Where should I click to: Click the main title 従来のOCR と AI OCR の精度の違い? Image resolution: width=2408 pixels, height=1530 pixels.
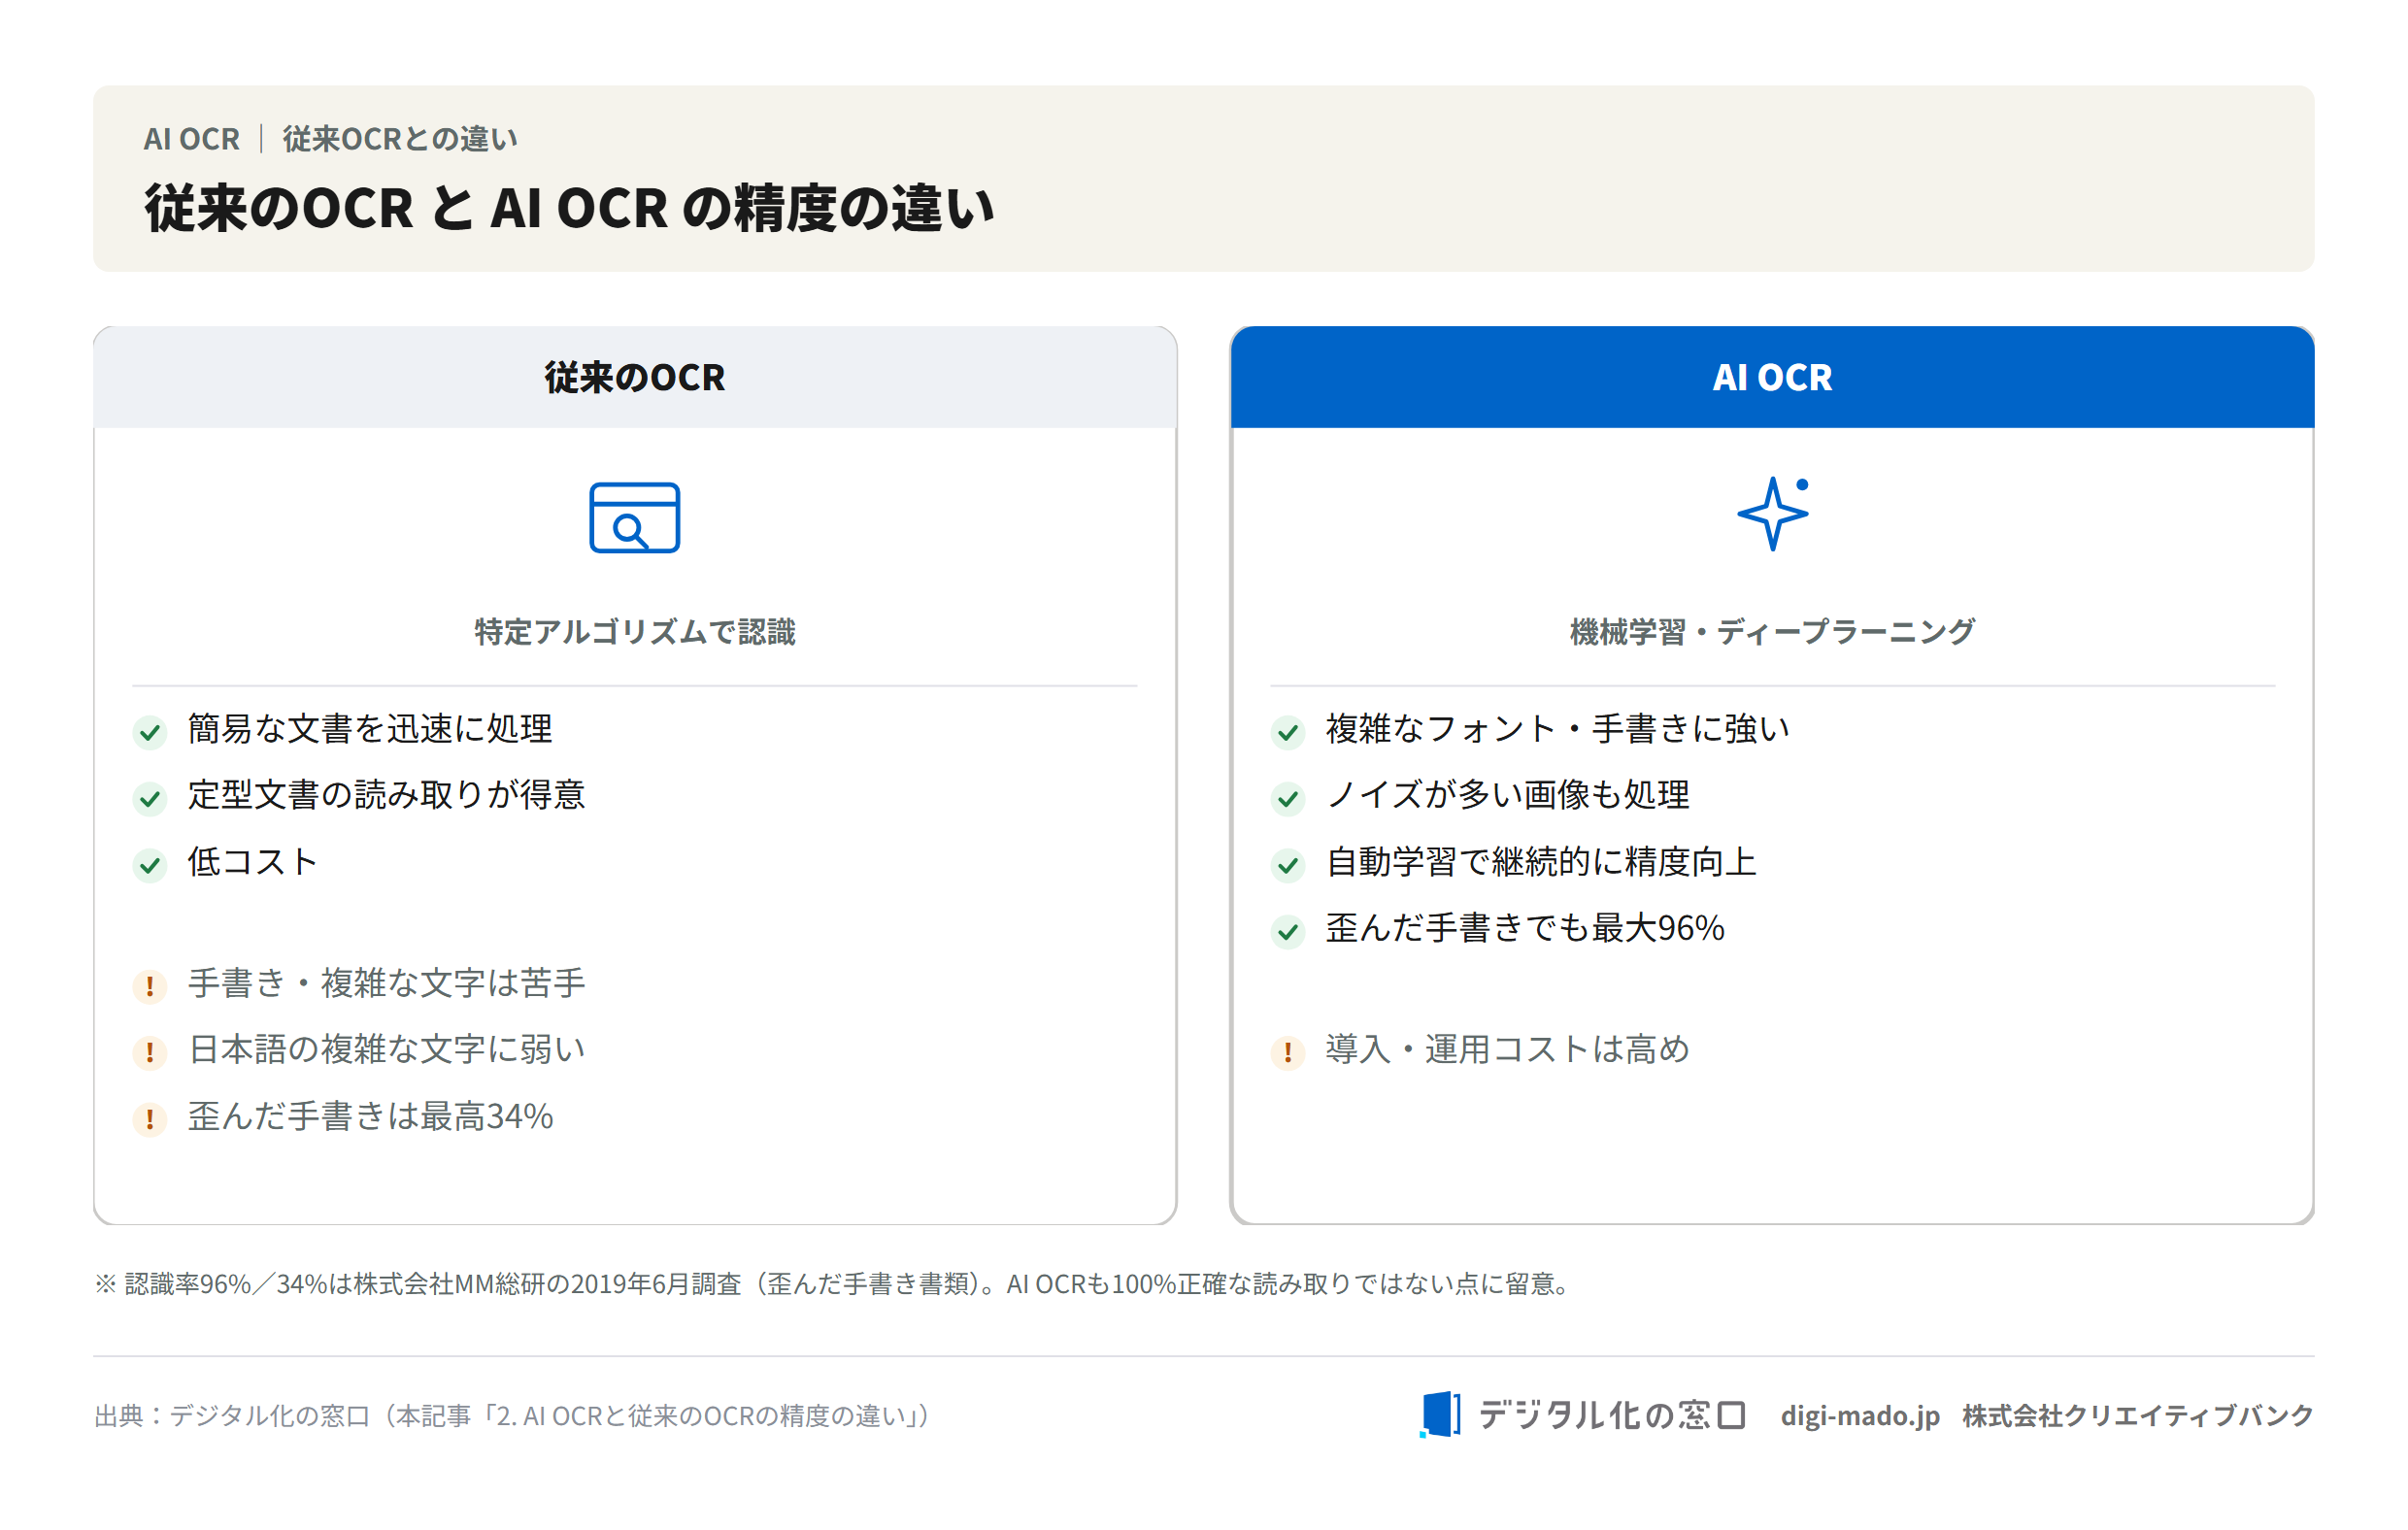click(569, 208)
